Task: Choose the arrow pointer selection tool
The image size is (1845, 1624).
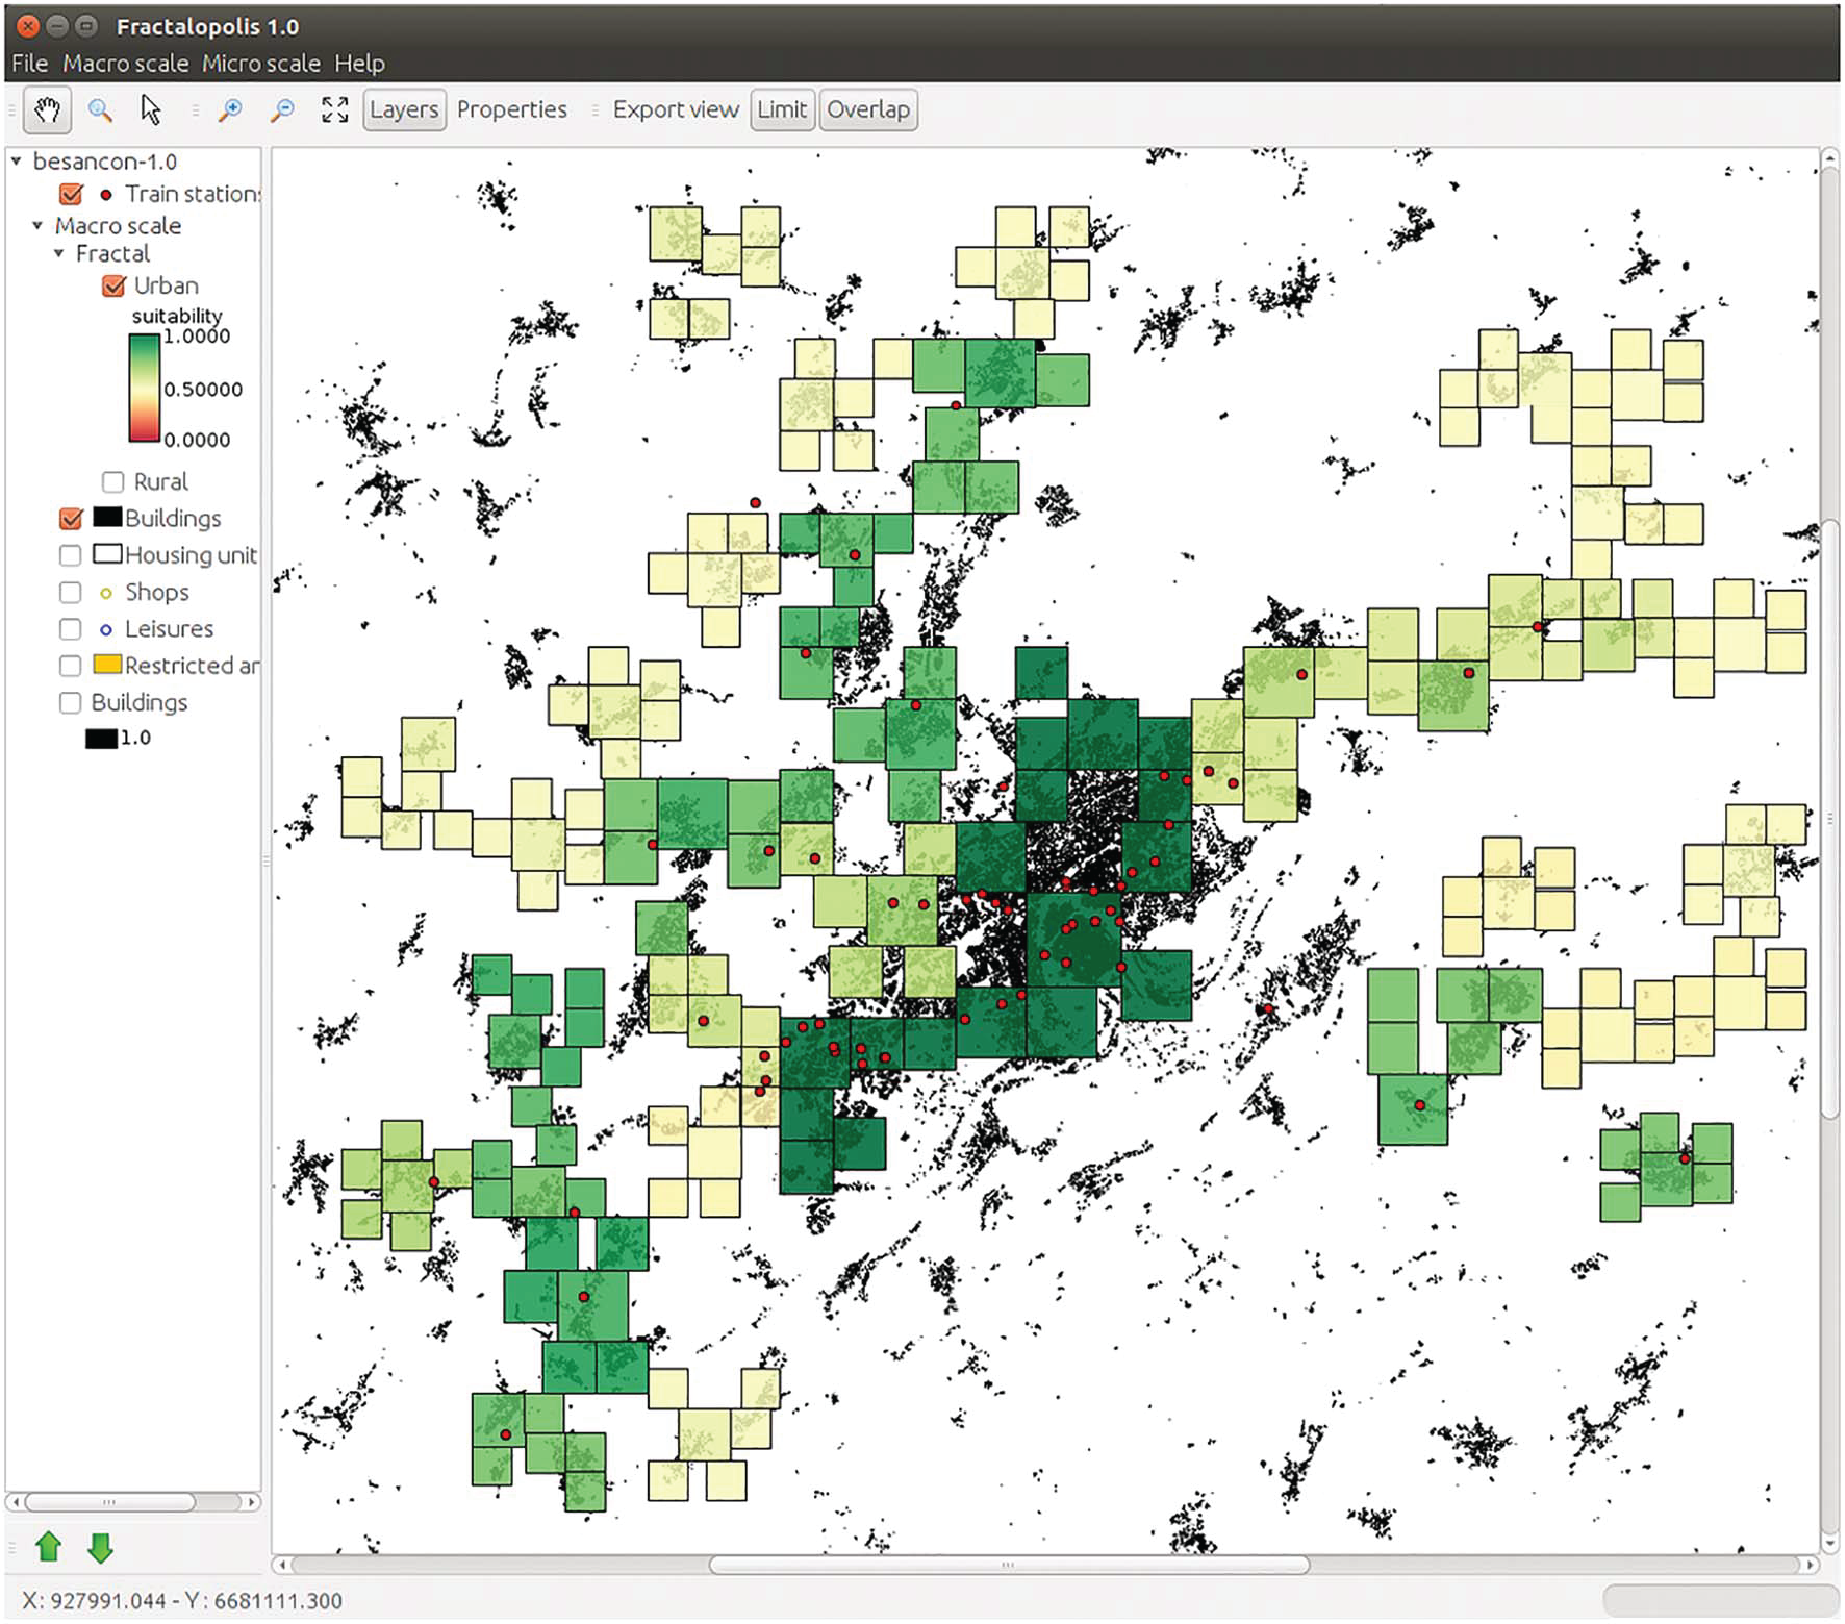Action: [151, 110]
